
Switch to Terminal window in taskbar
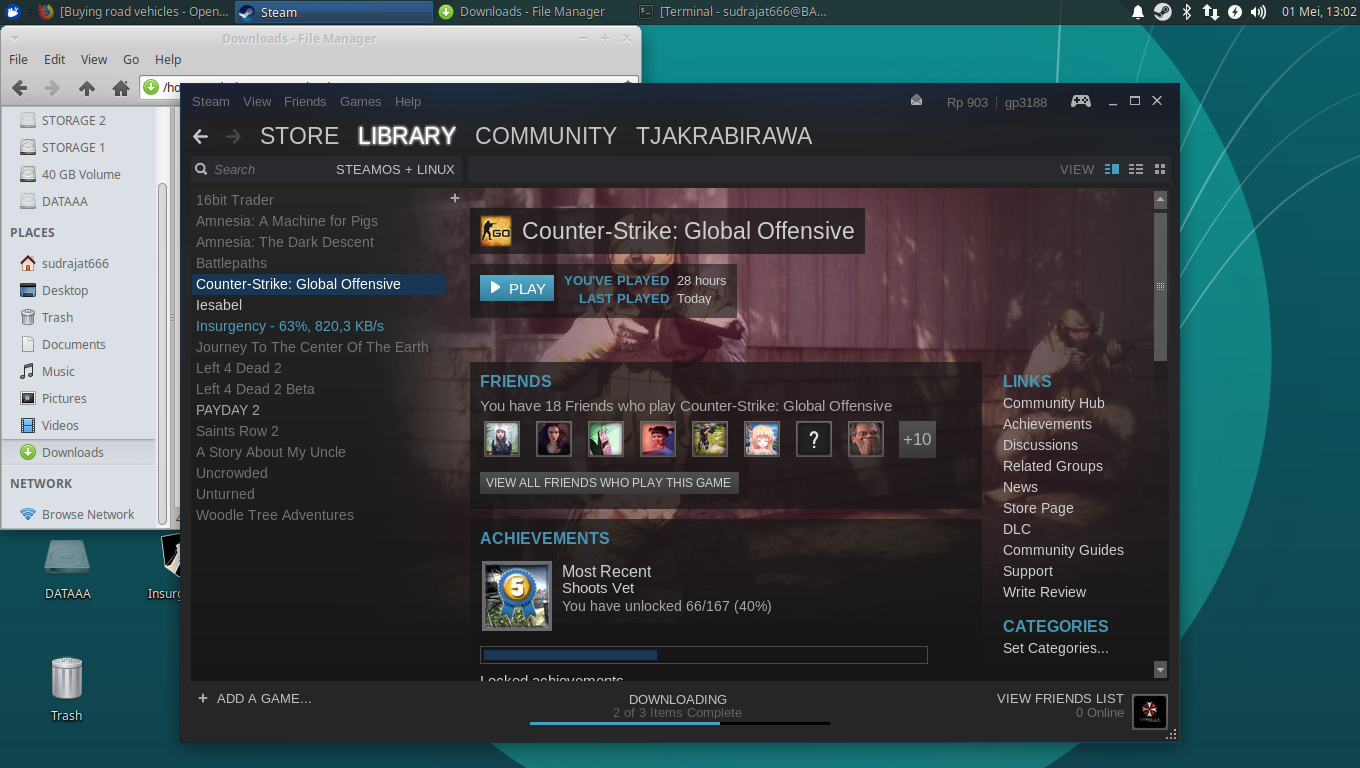click(733, 12)
